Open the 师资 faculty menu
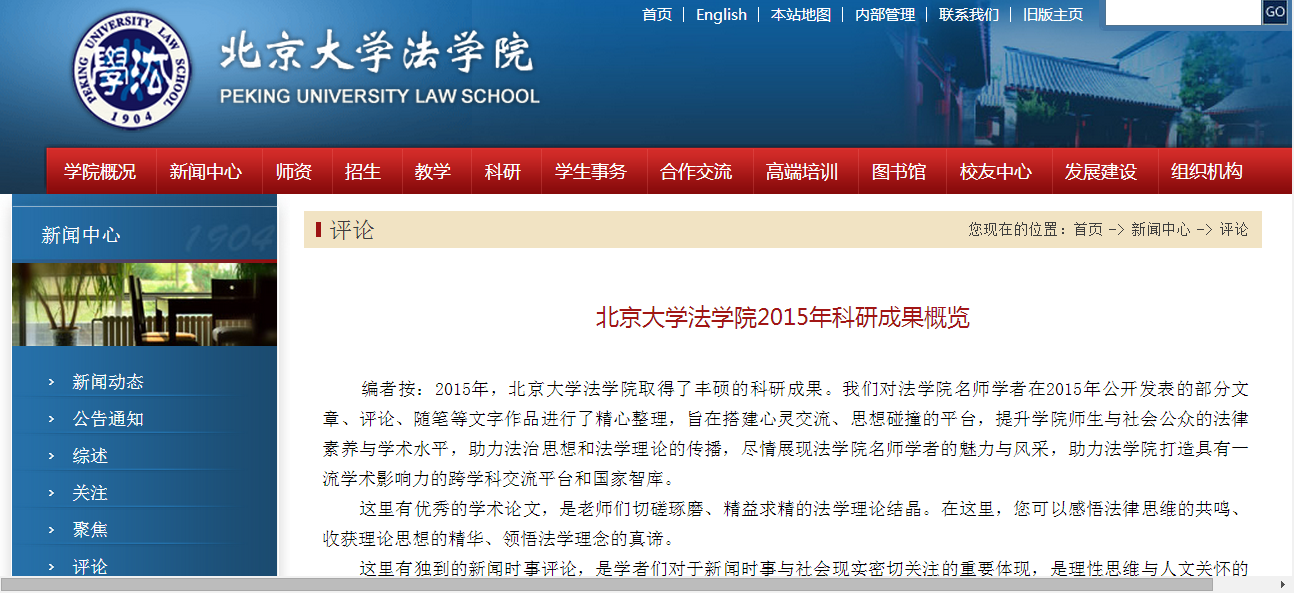 click(x=294, y=171)
